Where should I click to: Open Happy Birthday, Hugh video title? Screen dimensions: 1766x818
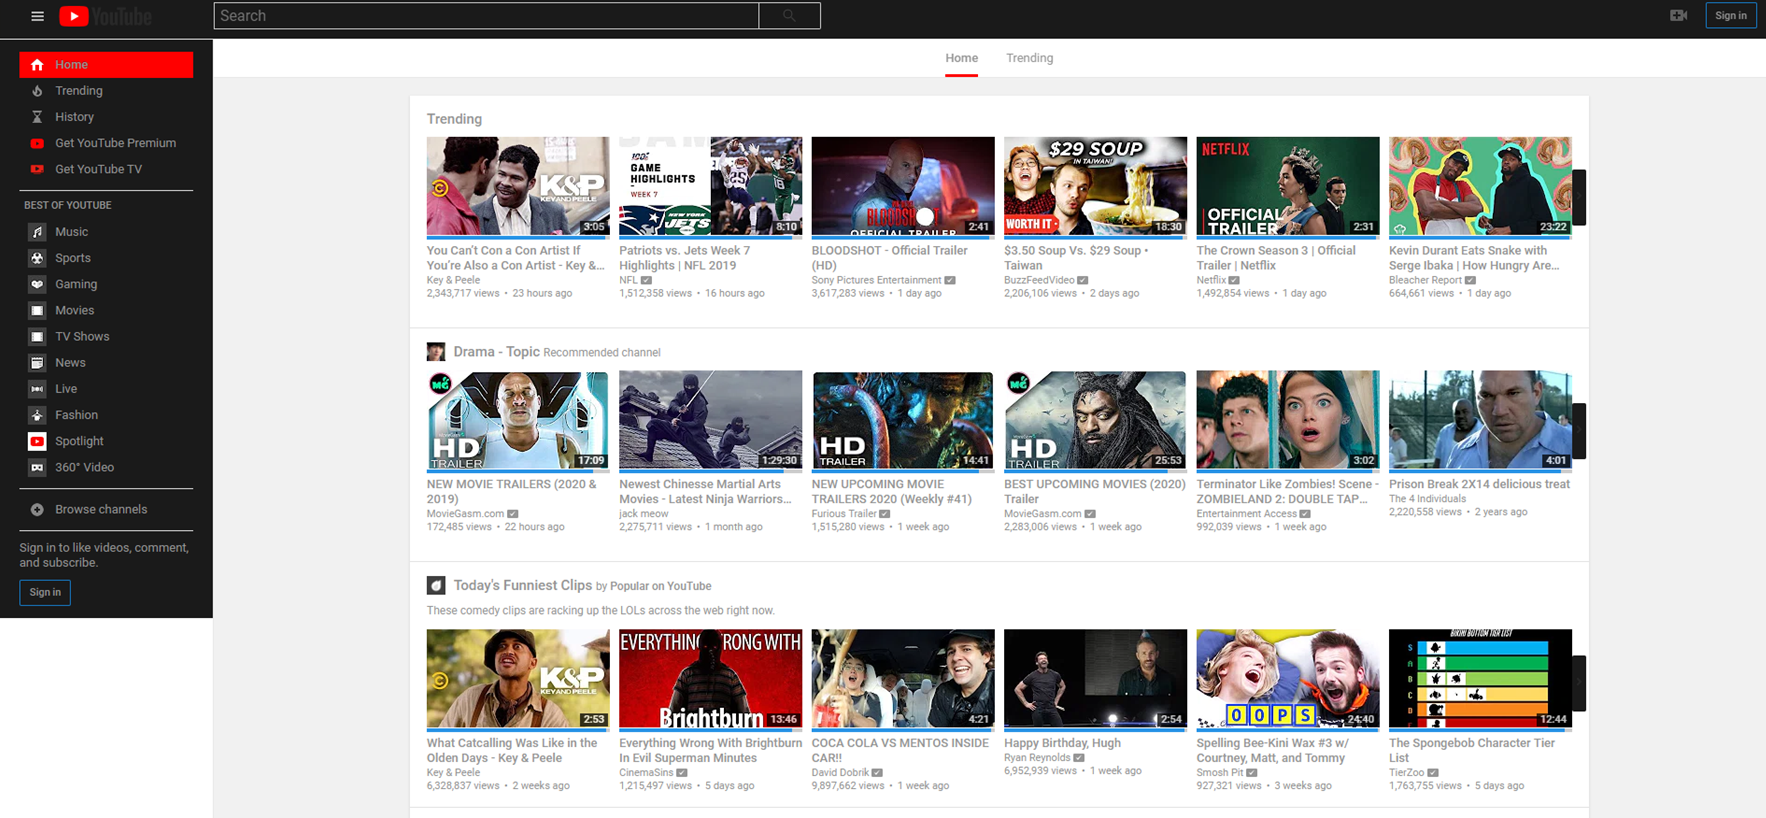pyautogui.click(x=1062, y=743)
